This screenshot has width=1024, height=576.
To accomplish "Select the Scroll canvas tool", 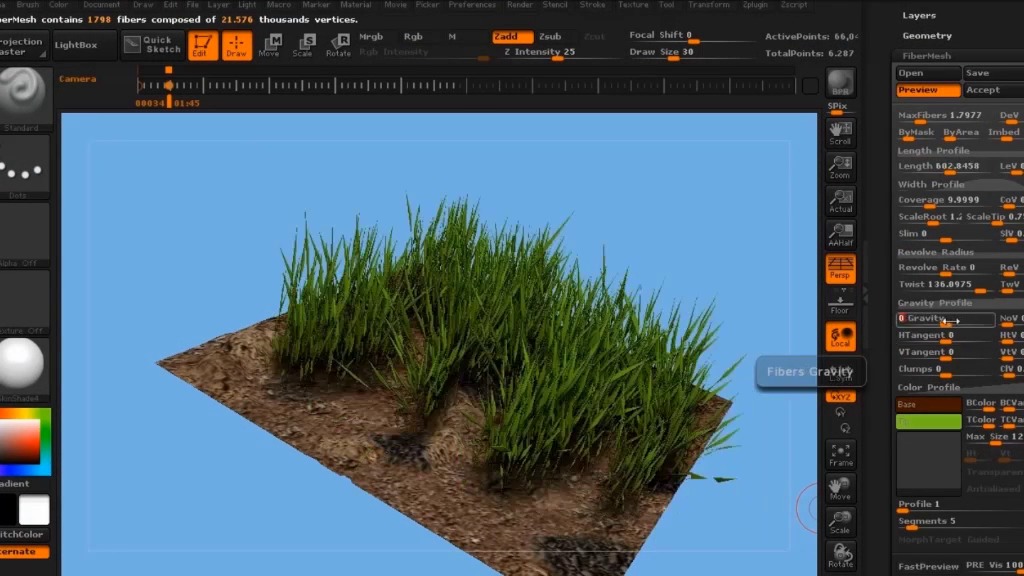I will tap(840, 131).
